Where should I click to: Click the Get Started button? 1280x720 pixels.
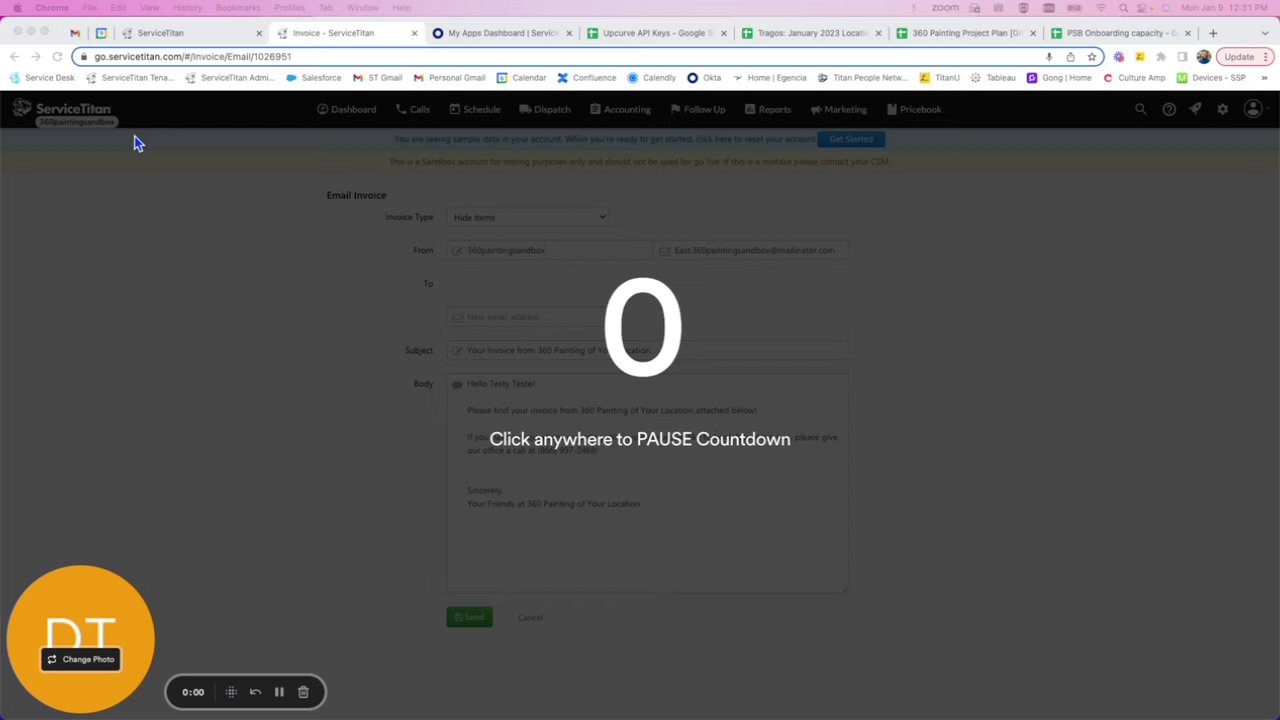(x=851, y=139)
